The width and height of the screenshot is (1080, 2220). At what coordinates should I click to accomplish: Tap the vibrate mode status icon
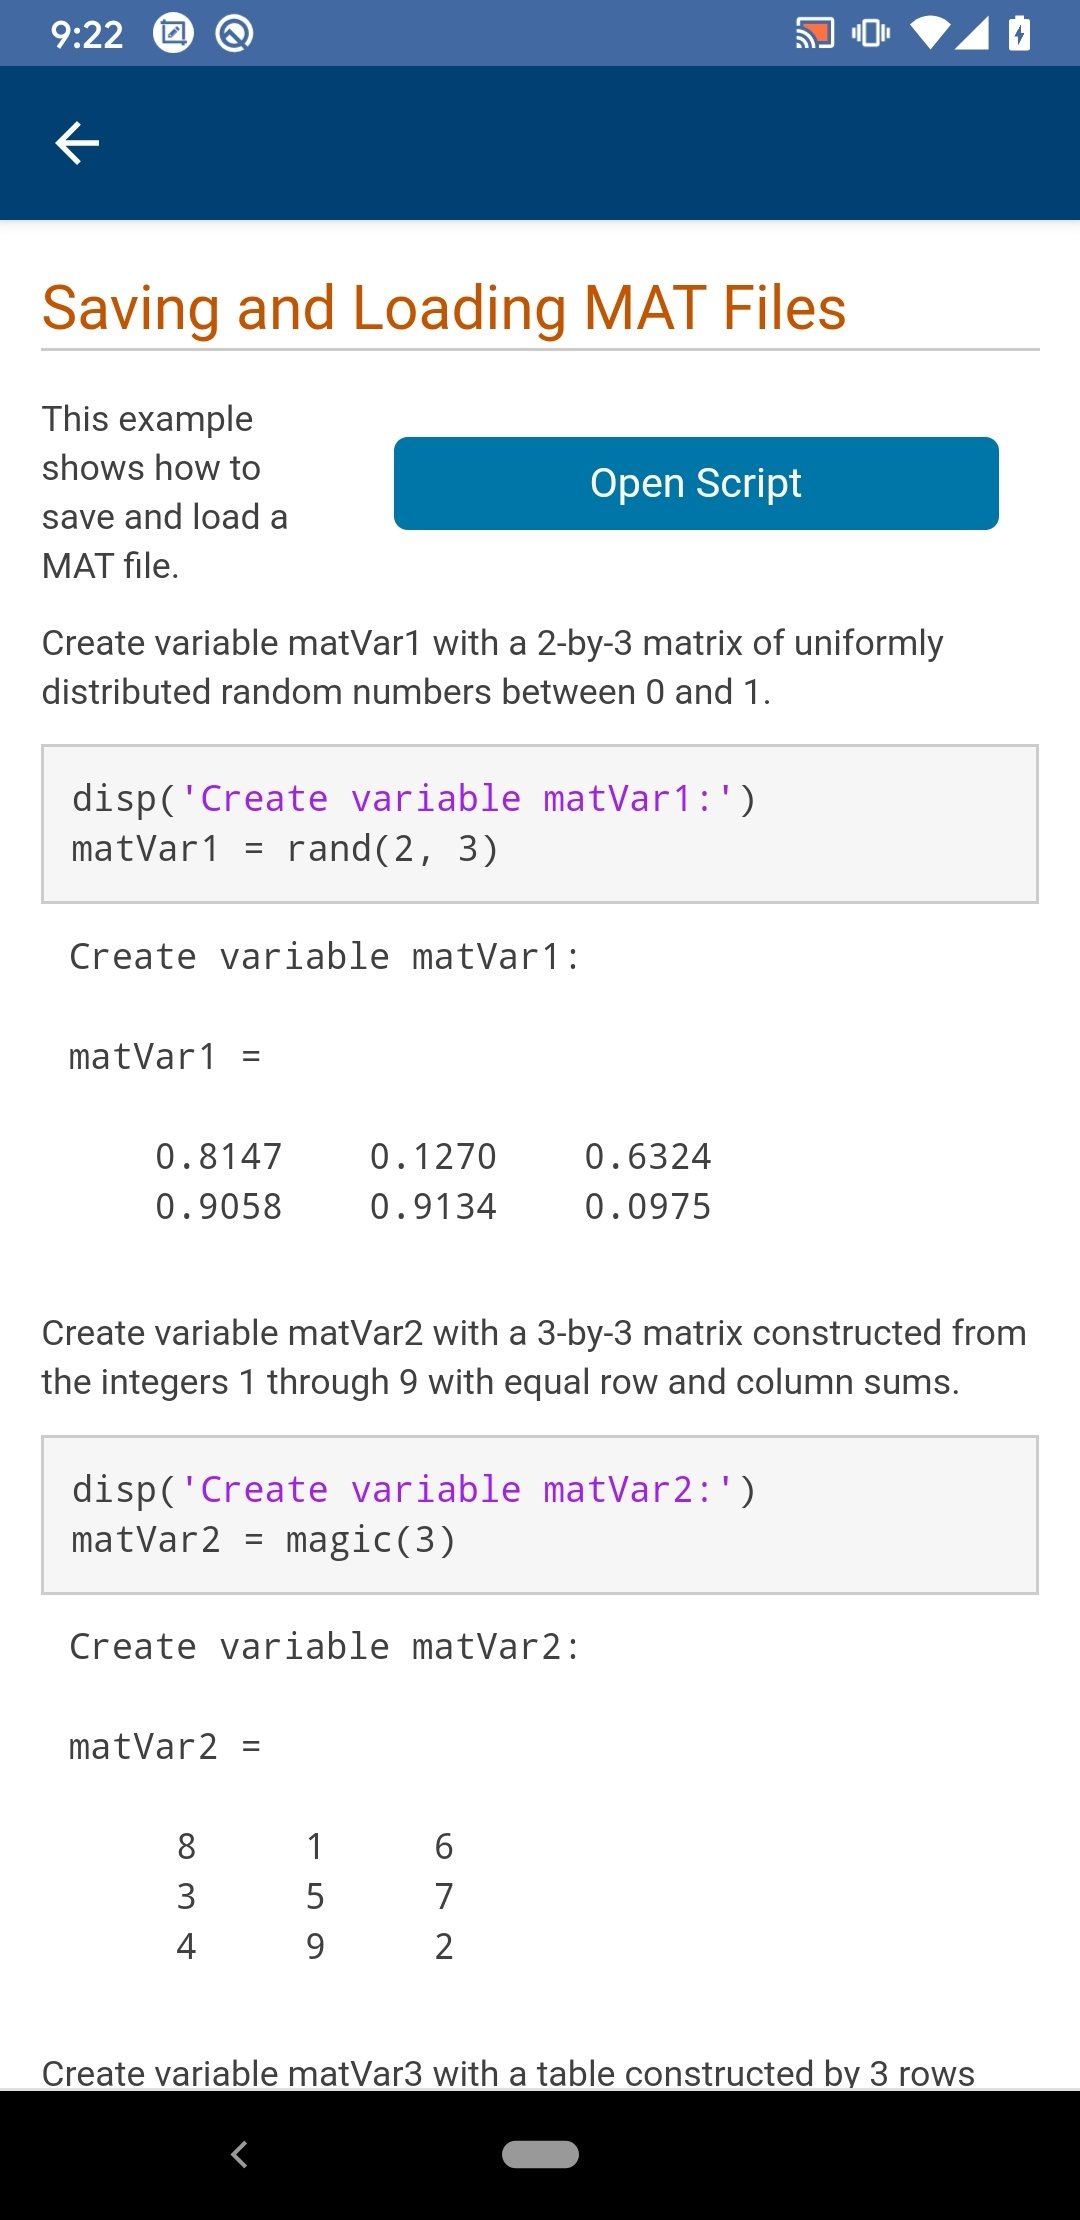(x=871, y=34)
